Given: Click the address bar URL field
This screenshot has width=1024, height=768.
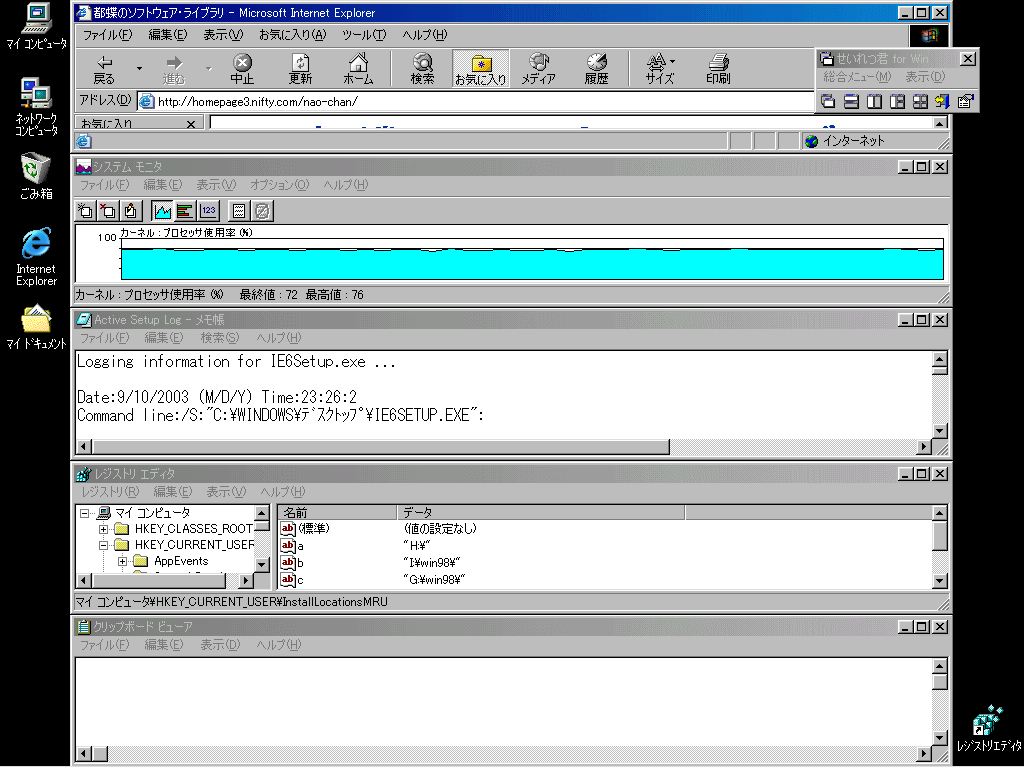Looking at the screenshot, I should coord(476,101).
